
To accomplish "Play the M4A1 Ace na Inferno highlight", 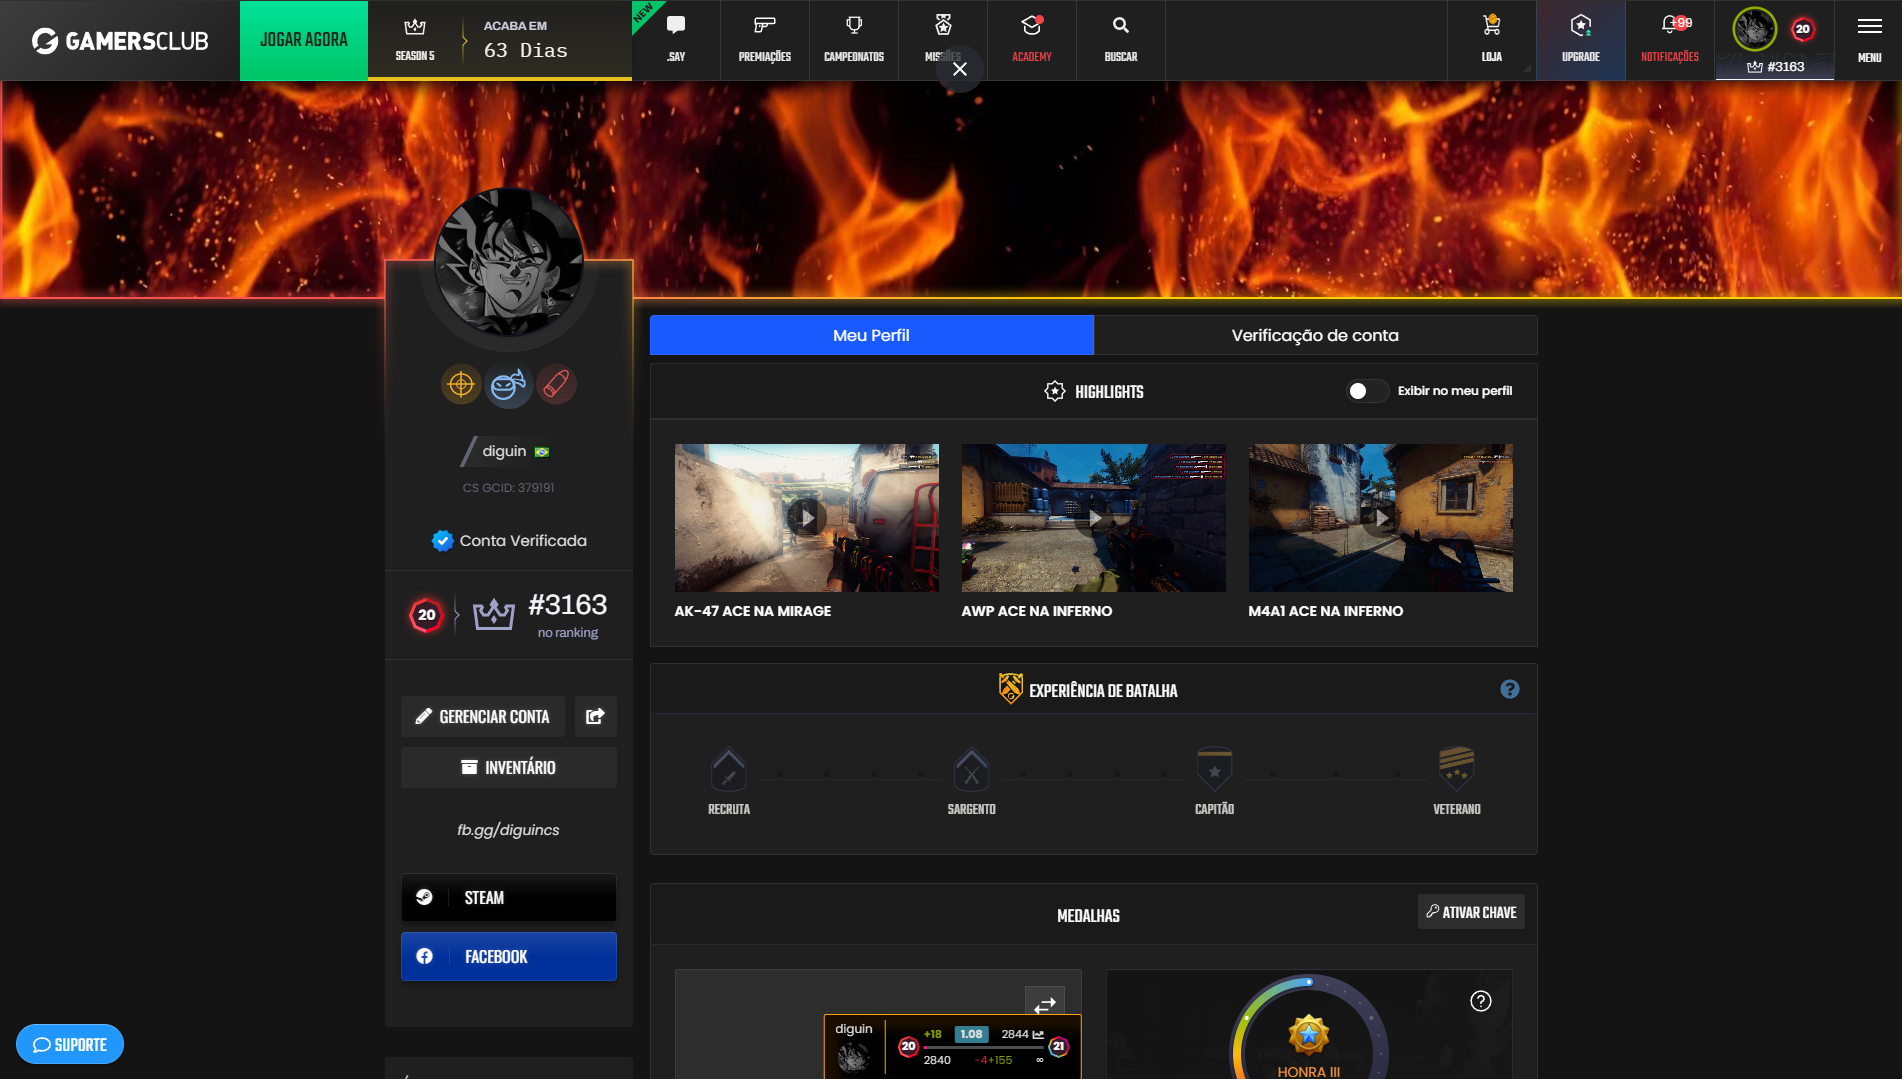I will pyautogui.click(x=1381, y=518).
